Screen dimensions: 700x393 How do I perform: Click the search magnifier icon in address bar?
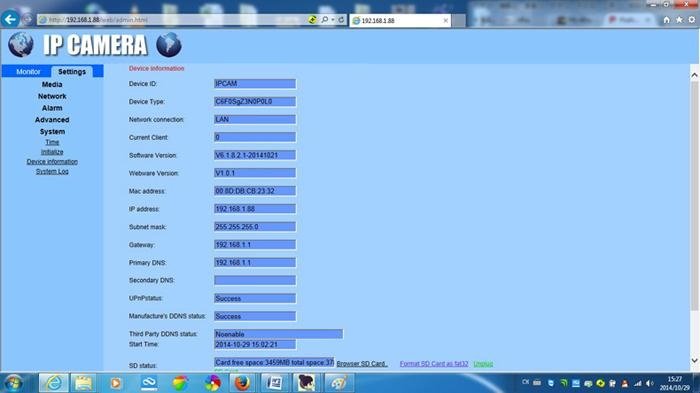click(325, 20)
